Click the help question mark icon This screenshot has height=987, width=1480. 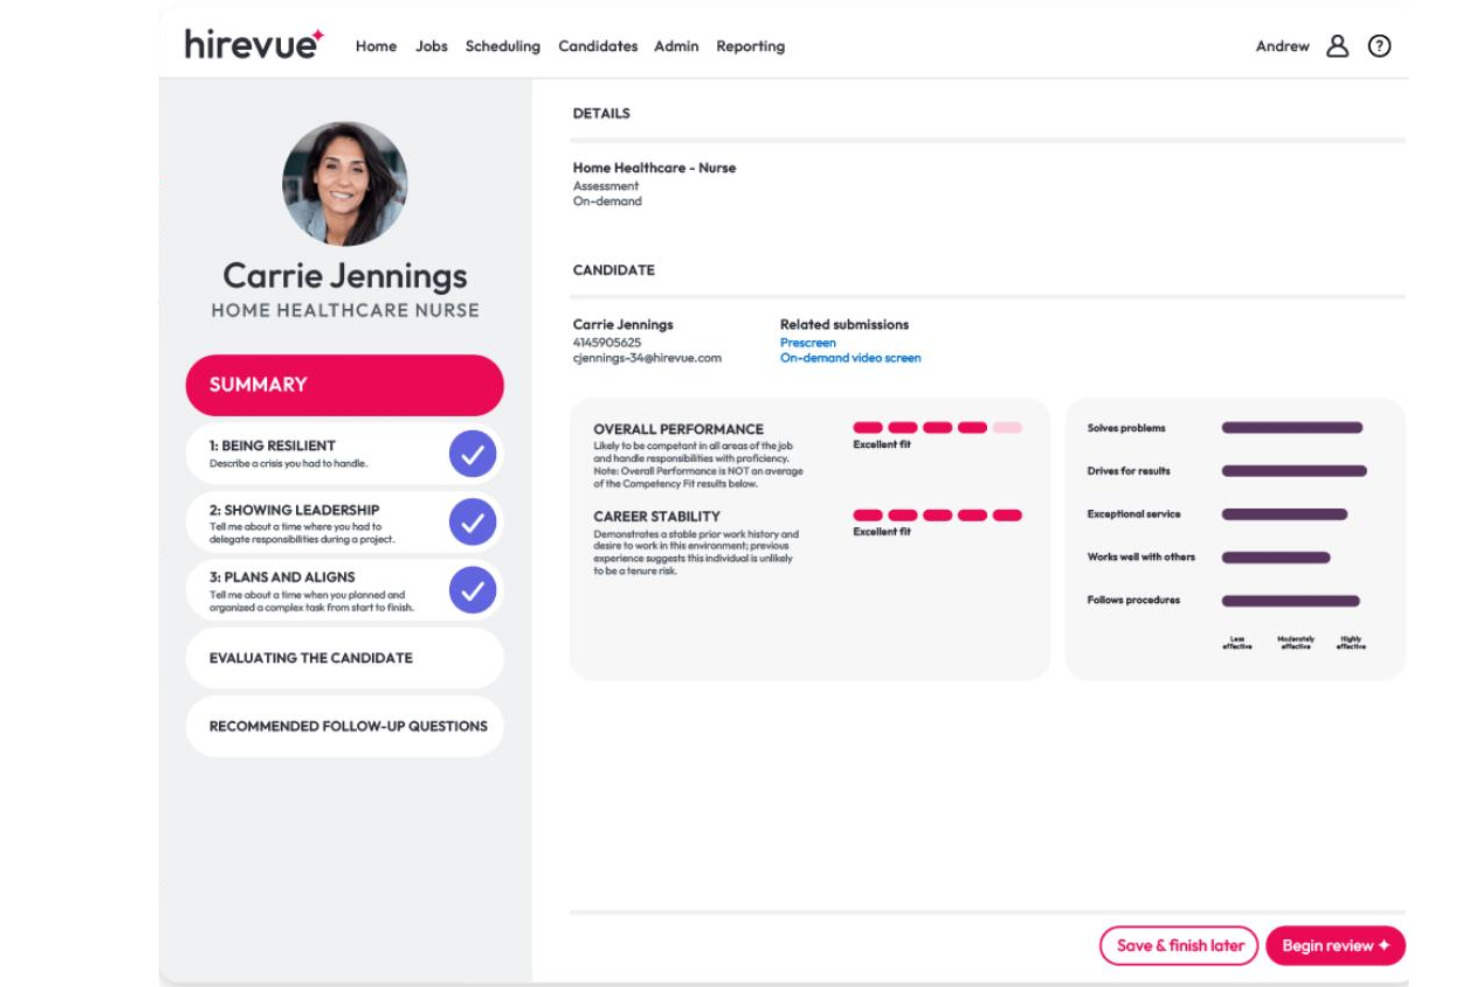pos(1381,45)
